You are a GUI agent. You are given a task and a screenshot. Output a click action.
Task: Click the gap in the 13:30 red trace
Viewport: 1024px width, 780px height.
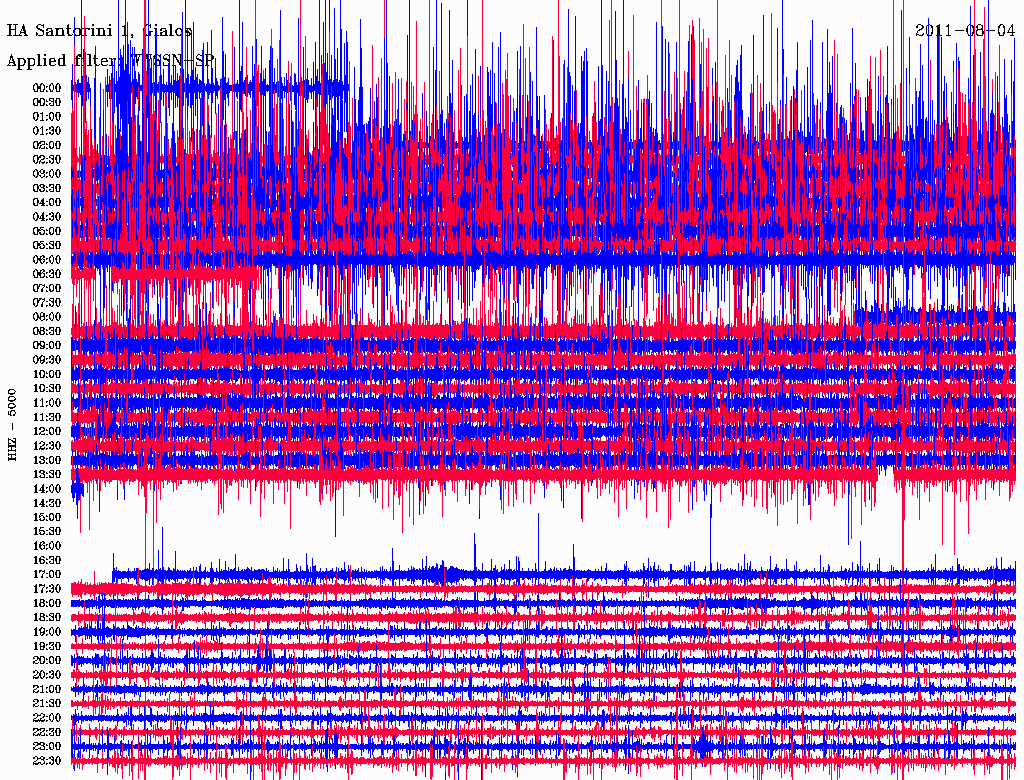[885, 474]
